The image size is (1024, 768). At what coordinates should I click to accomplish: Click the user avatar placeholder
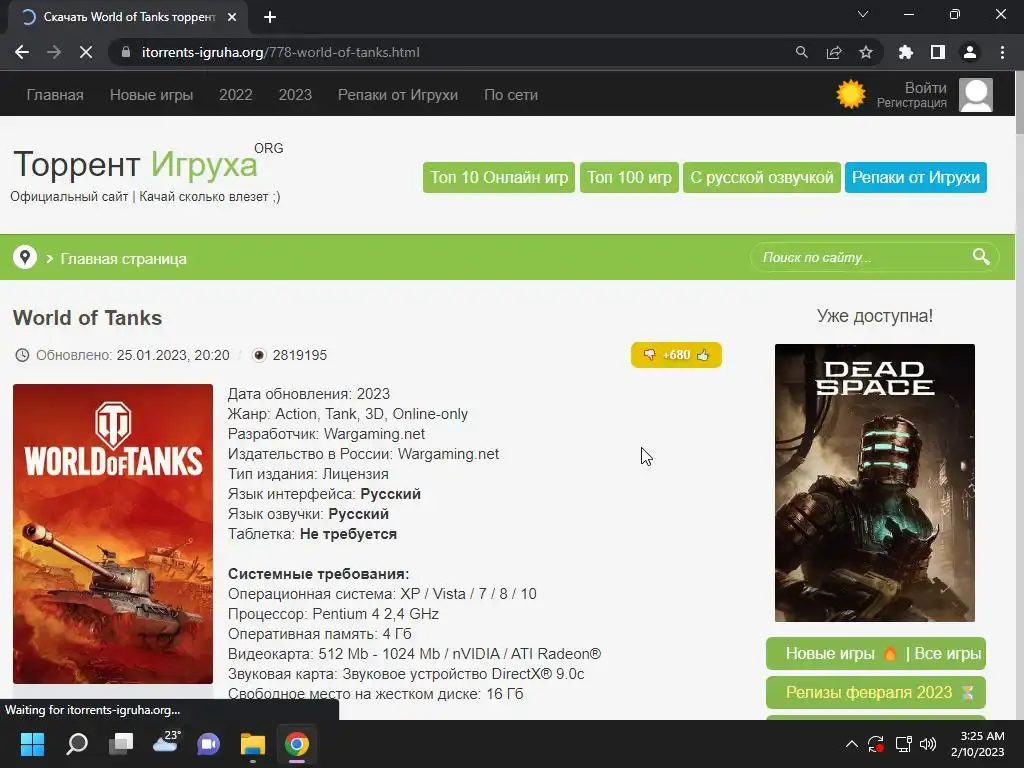(976, 95)
